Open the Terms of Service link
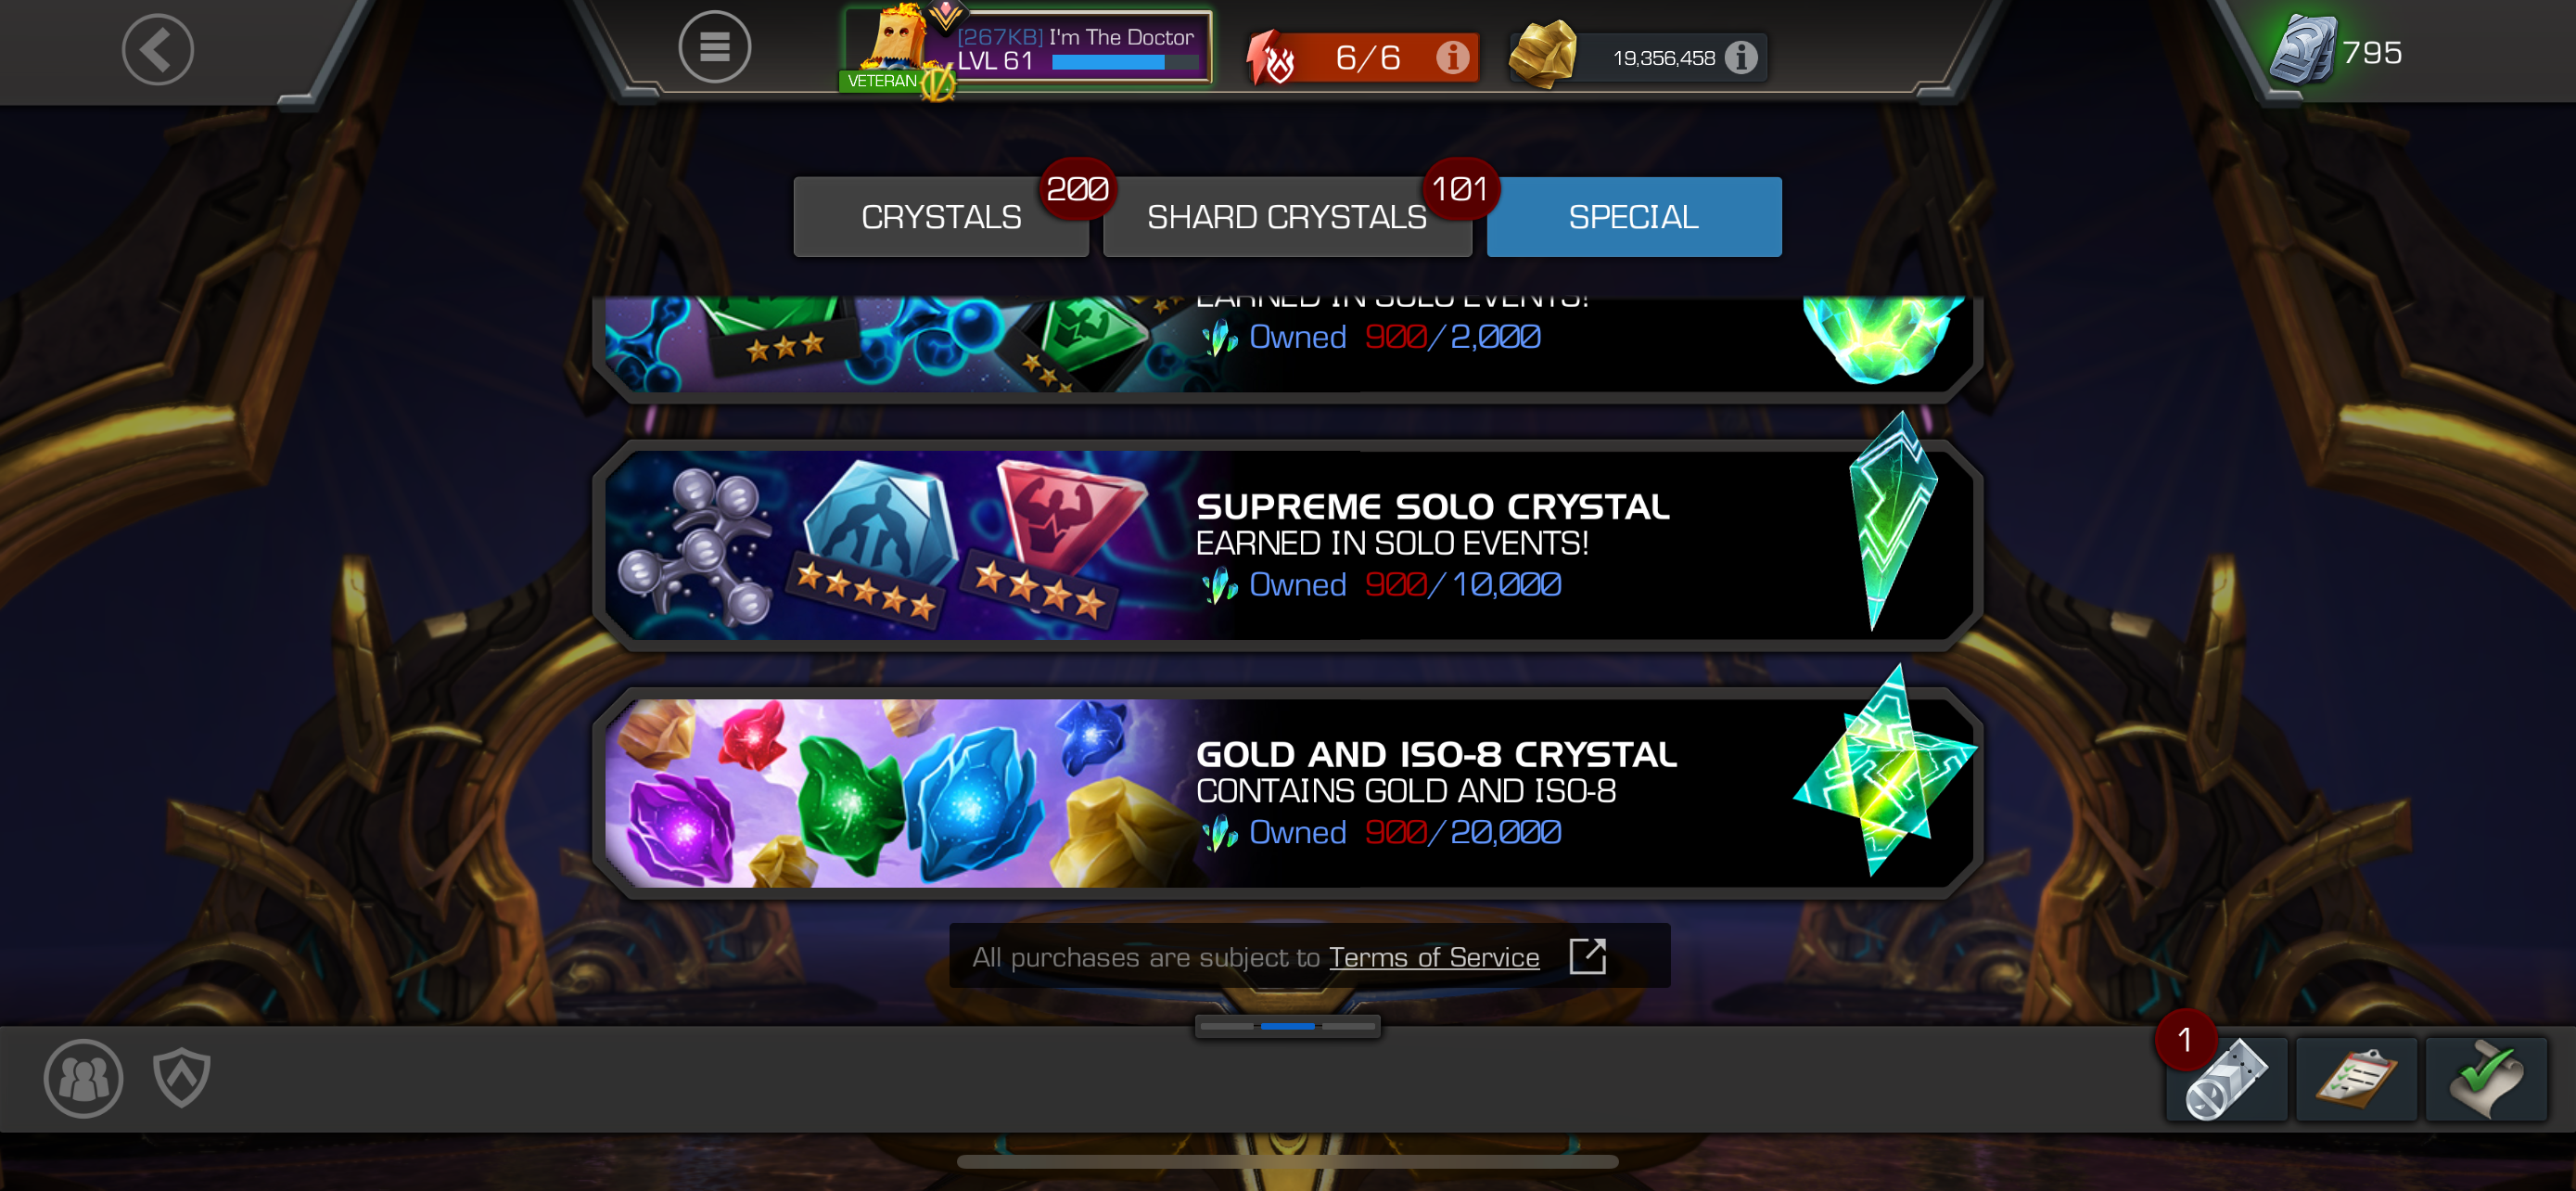Viewport: 2576px width, 1191px height. coord(1433,957)
